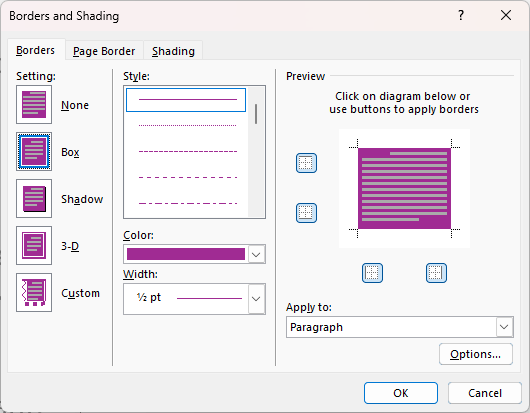Viewport: 530px width, 413px height.
Task: Close the Borders and Shading dialog
Action: [506, 15]
